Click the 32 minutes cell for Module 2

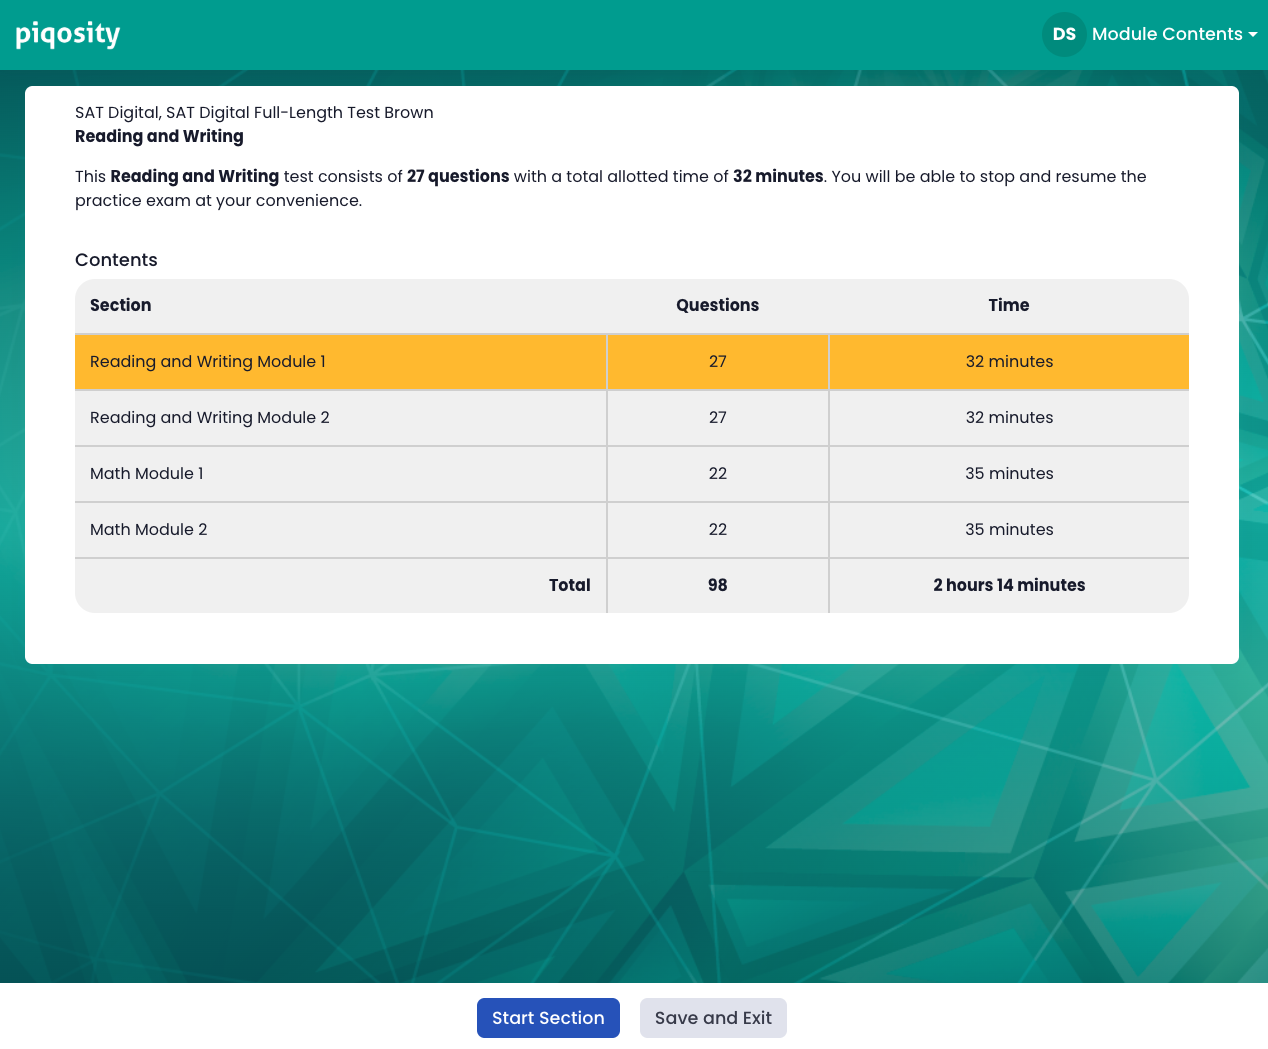pos(1009,418)
